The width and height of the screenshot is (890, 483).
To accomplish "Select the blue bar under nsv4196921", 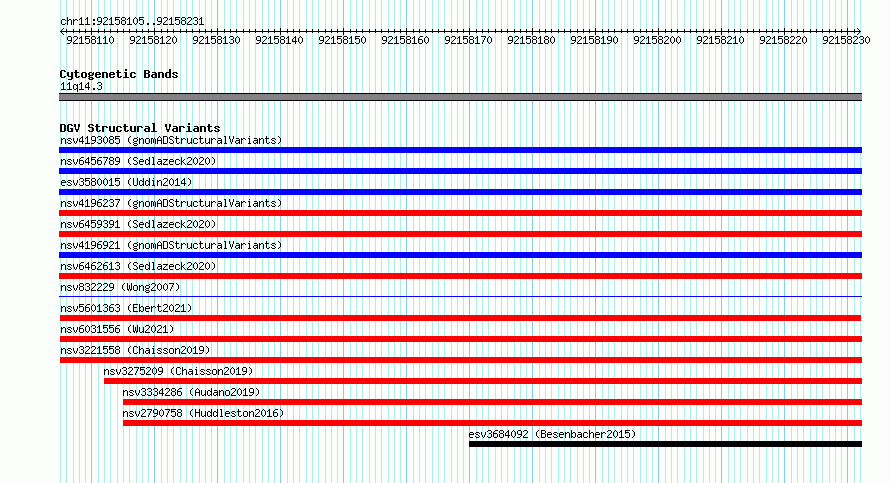I will point(460,255).
